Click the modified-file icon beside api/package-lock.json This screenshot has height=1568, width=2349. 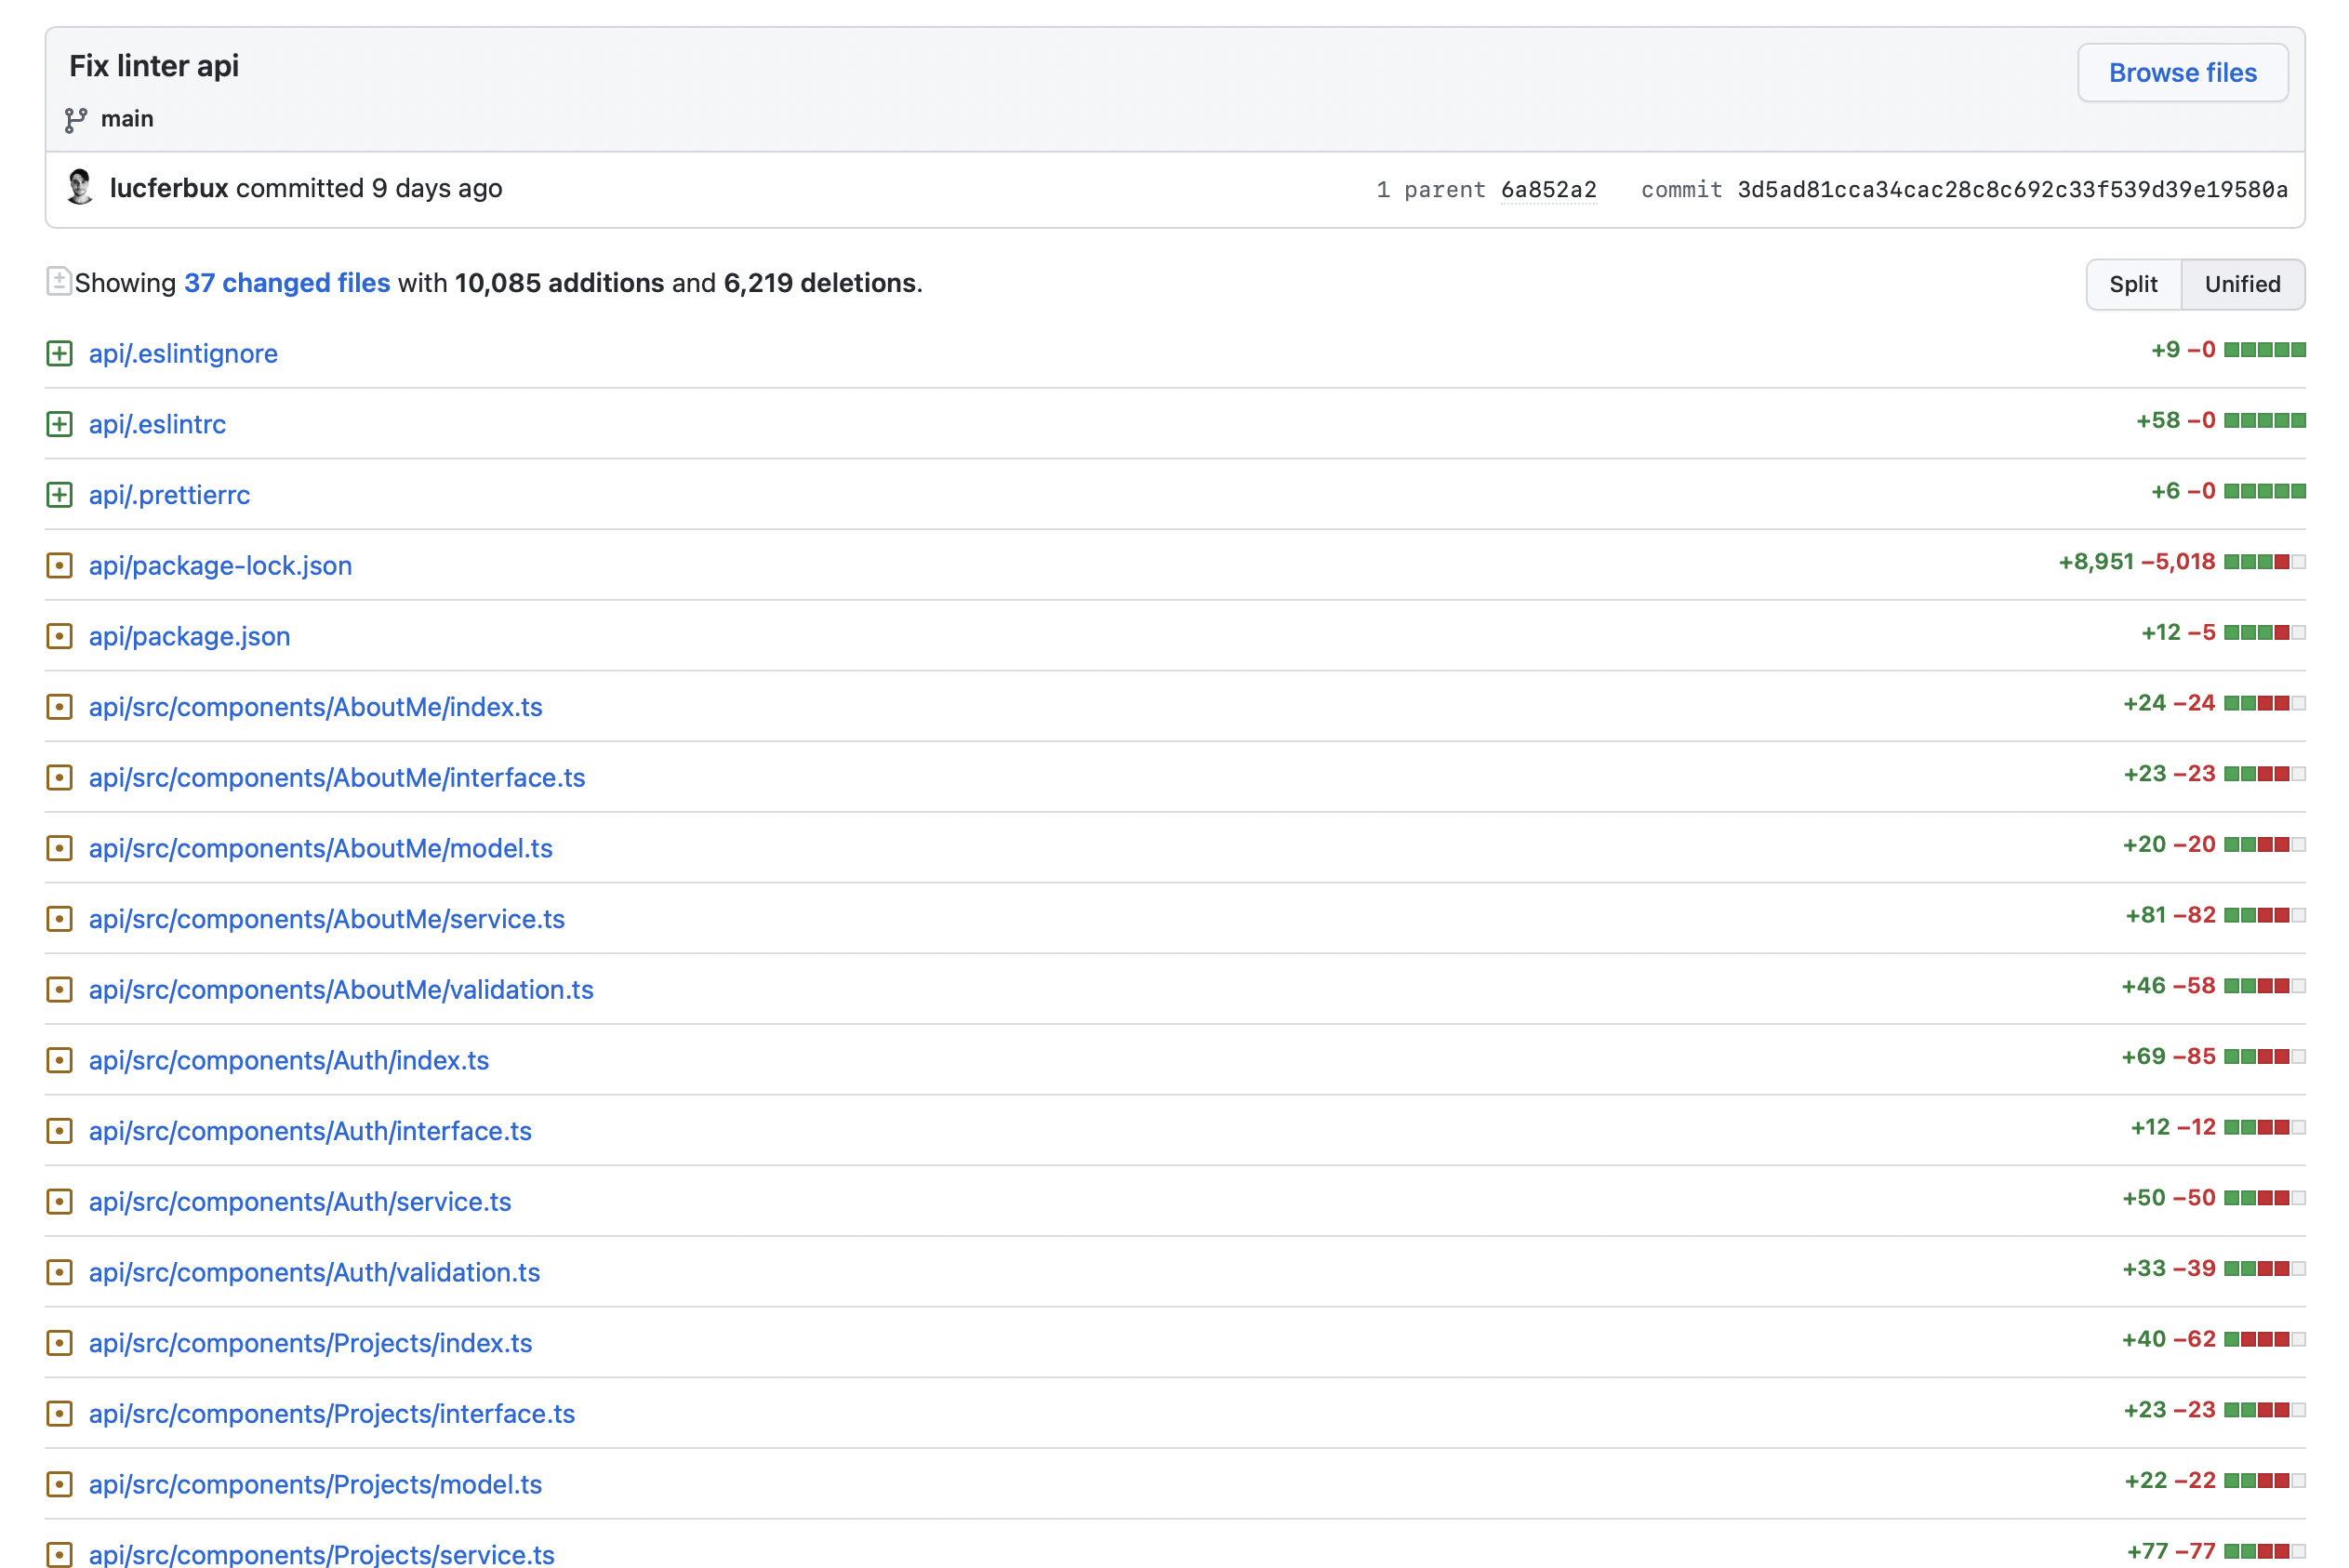pyautogui.click(x=59, y=565)
